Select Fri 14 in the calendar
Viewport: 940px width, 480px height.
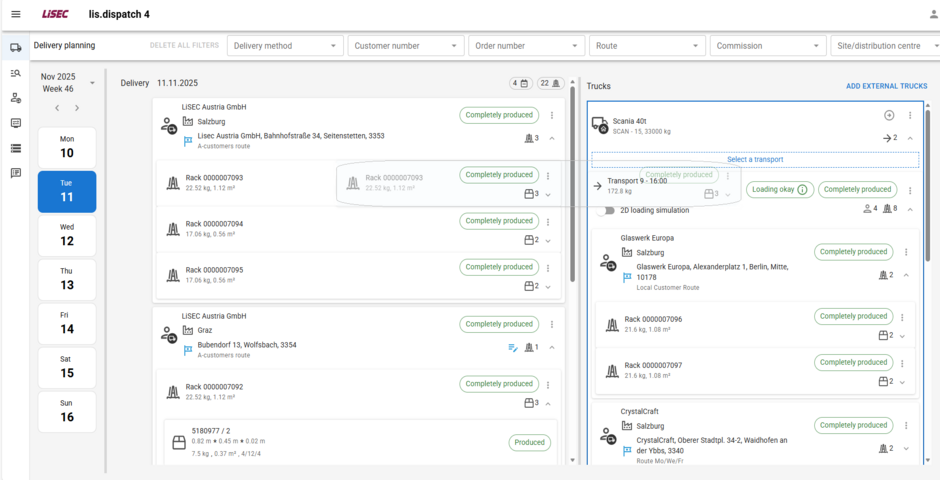[67, 323]
